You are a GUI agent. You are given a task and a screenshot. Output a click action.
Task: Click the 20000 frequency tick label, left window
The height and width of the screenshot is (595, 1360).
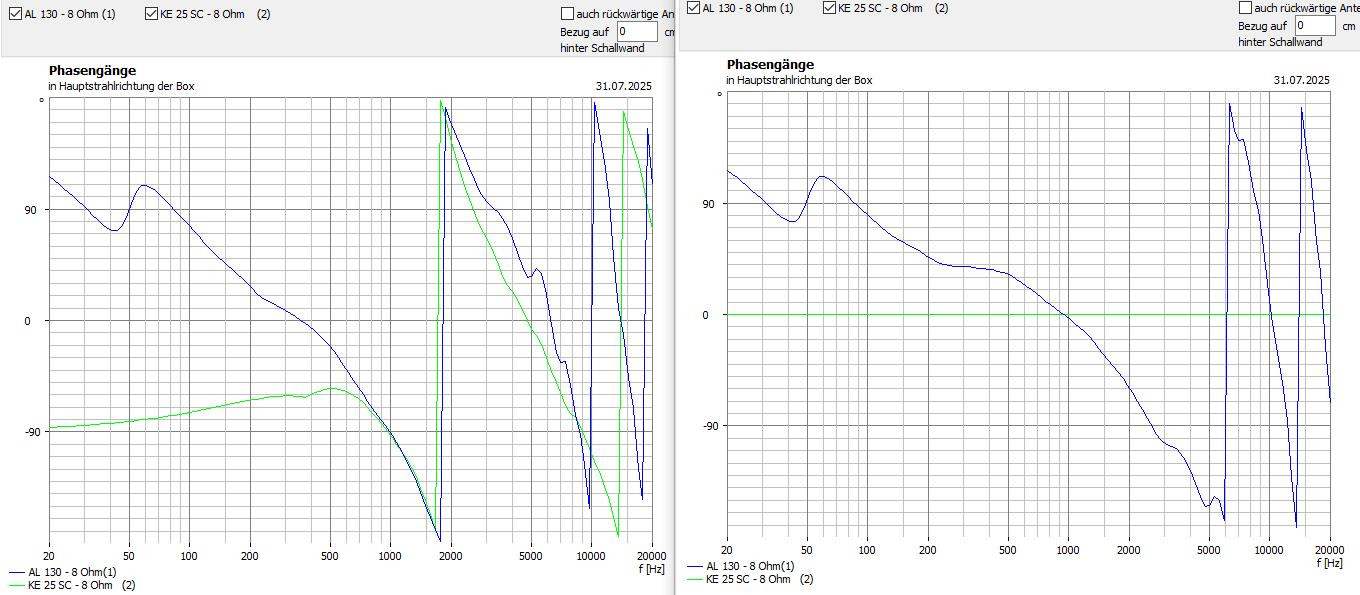(651, 556)
